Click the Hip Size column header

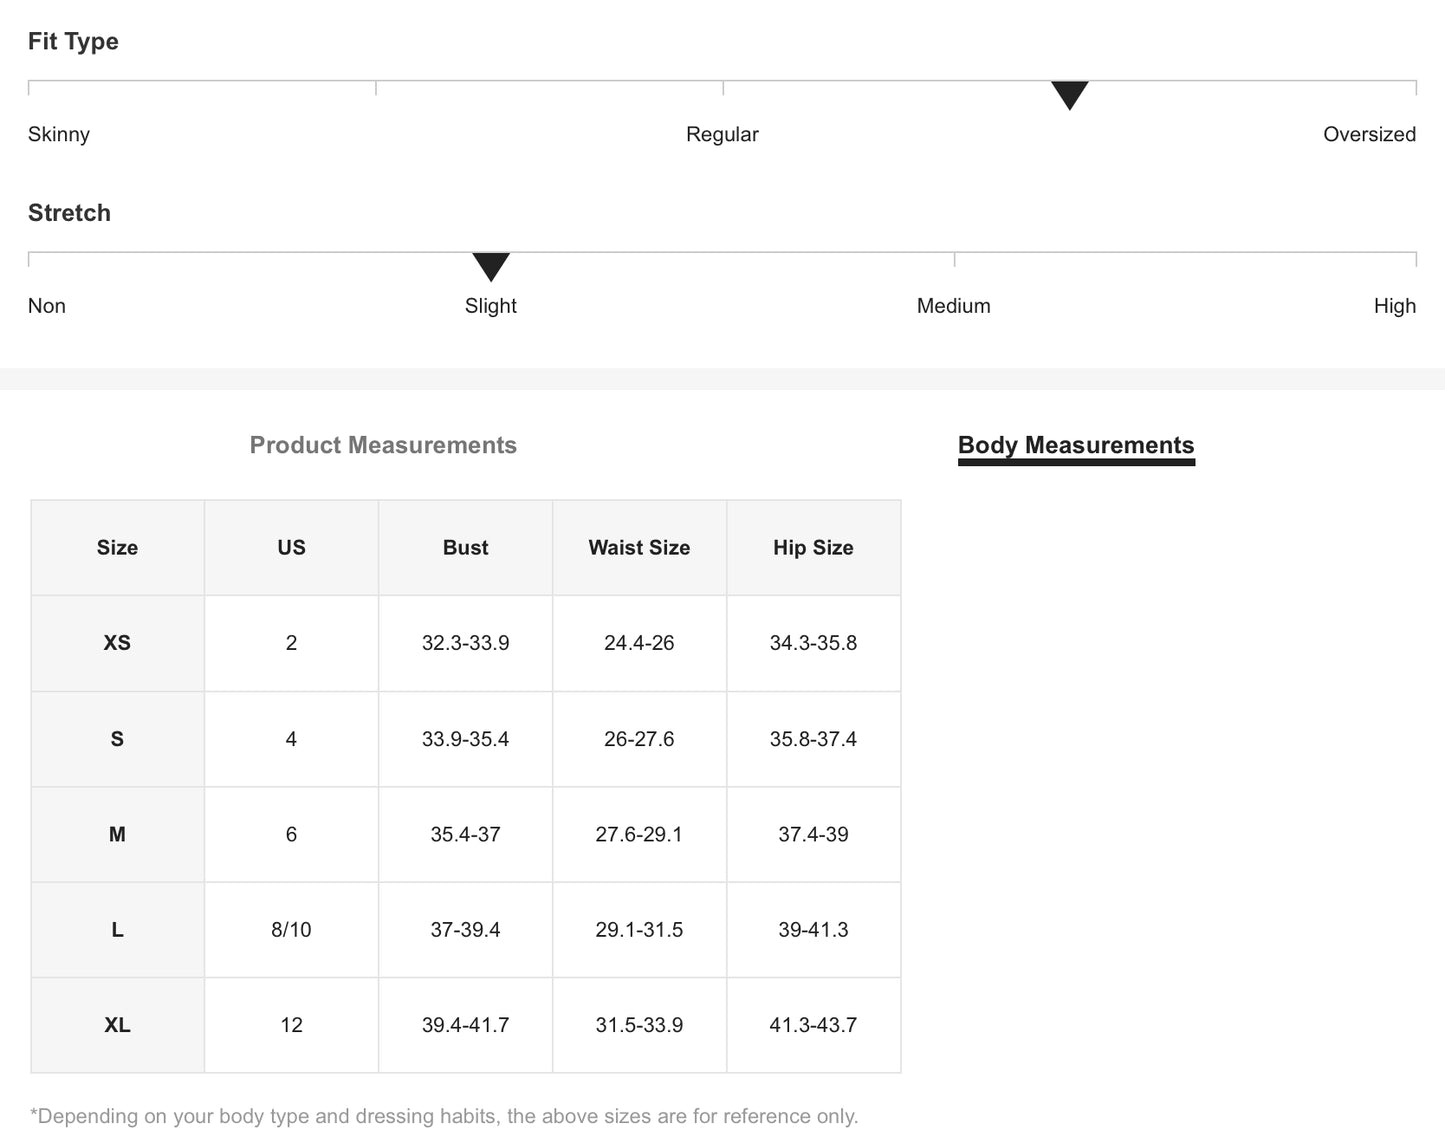tap(813, 548)
